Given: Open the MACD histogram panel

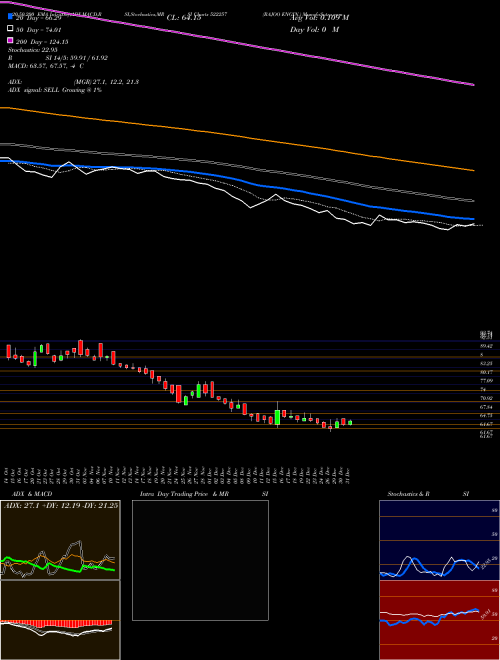Looking at the screenshot, I should coord(60,620).
